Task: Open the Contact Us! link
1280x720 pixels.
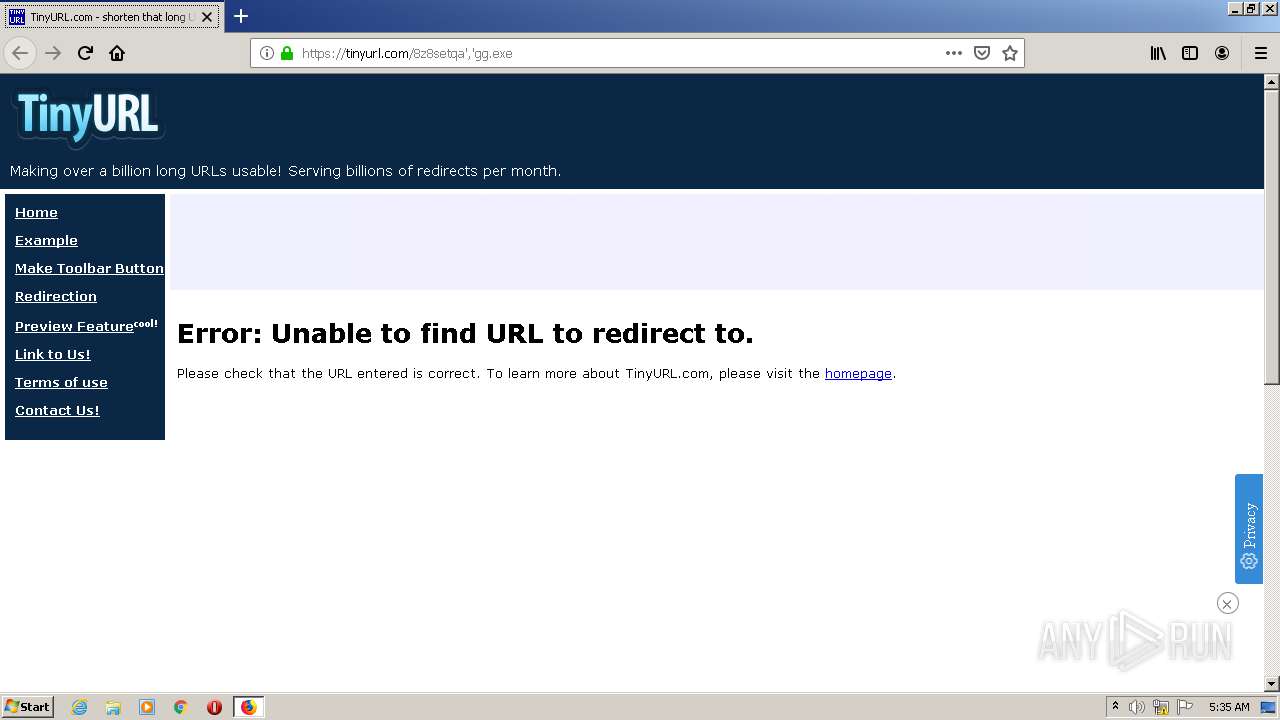Action: coord(57,410)
